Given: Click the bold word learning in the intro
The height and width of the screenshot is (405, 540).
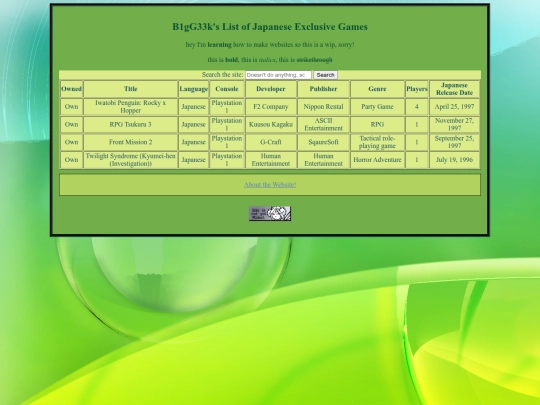Looking at the screenshot, I should 219,45.
